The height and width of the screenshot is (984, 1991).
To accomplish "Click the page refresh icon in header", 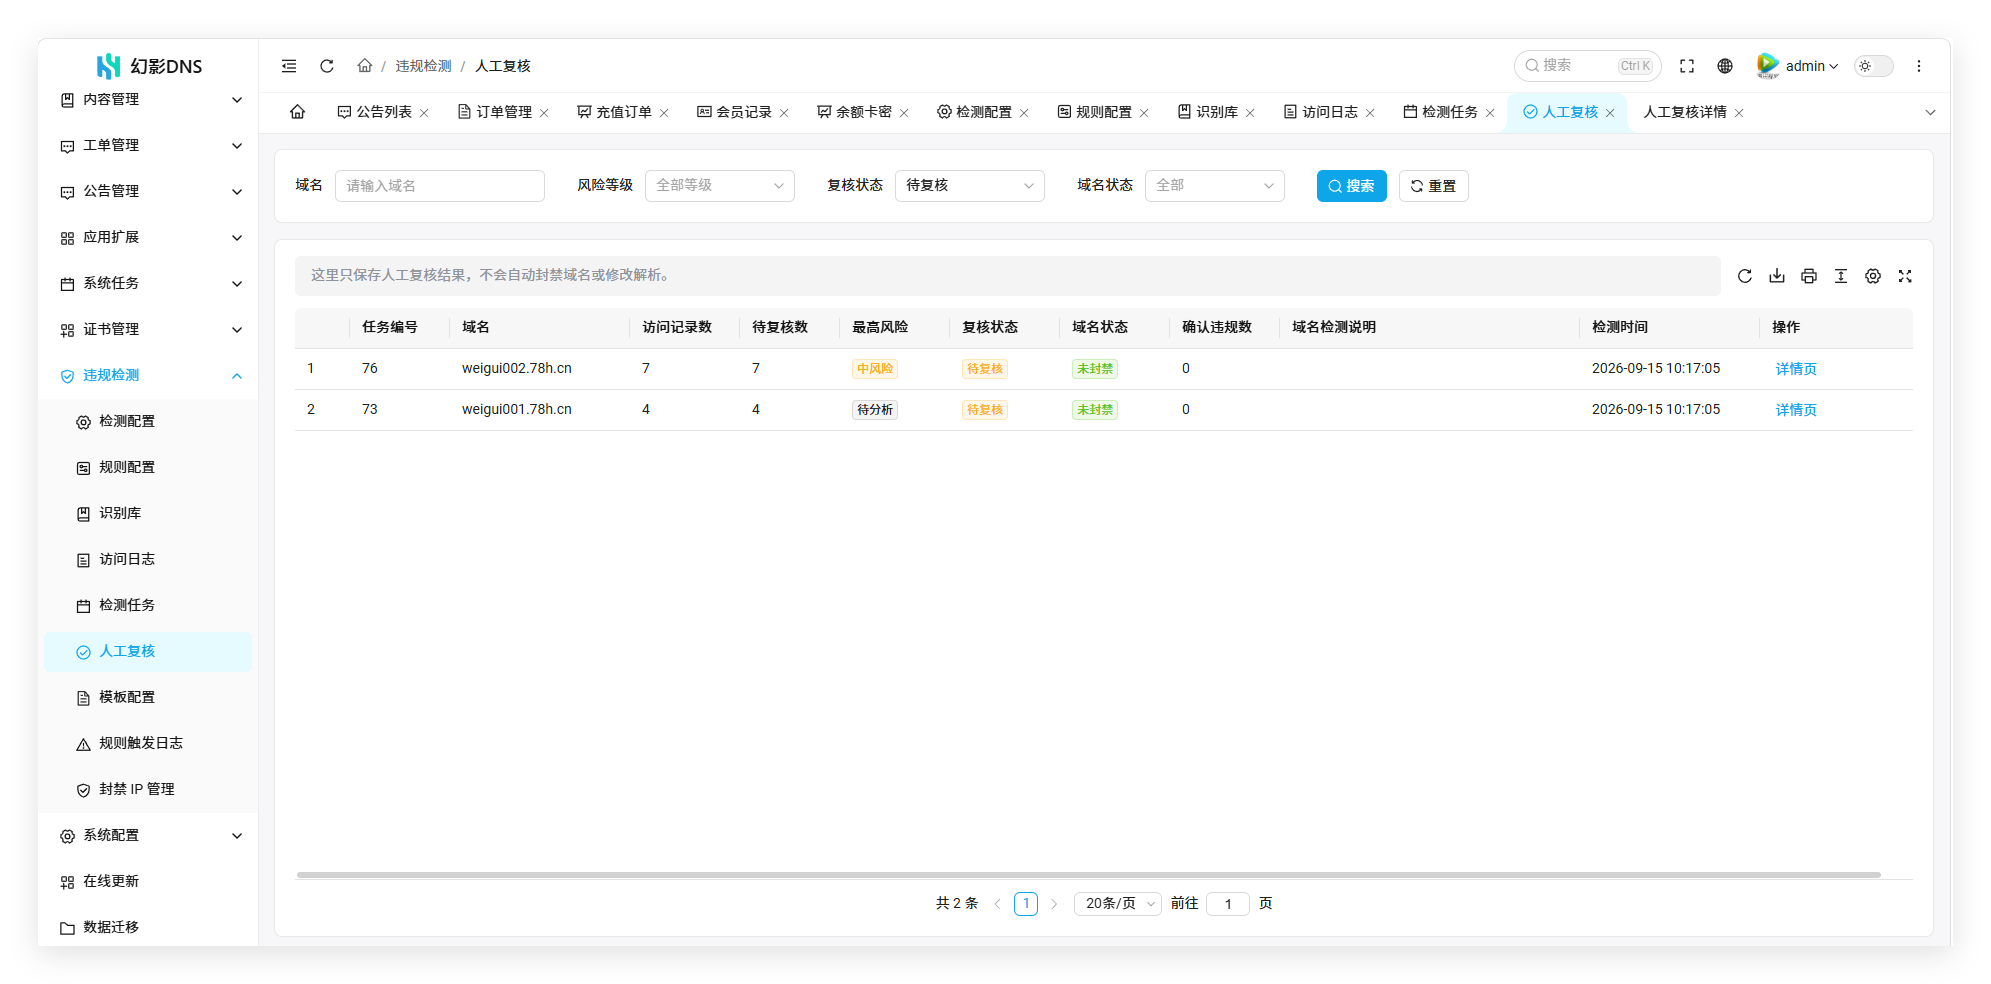I will [326, 66].
